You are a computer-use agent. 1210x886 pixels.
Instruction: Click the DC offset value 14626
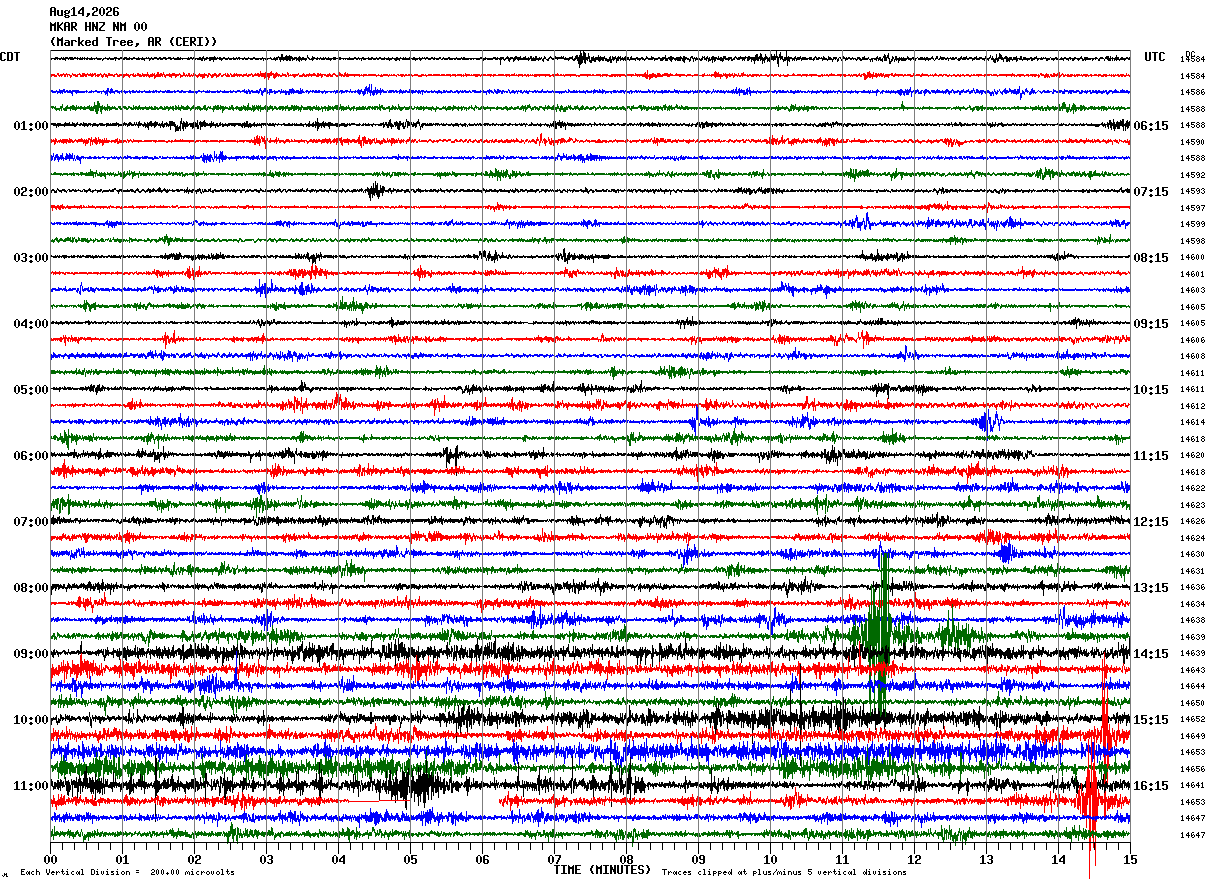coord(1192,522)
